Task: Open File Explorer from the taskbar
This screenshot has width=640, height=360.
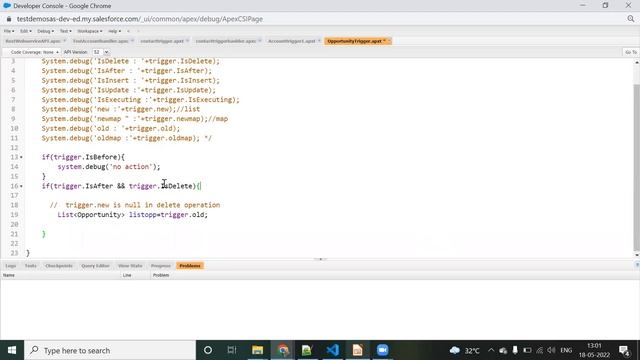Action: [x=258, y=350]
